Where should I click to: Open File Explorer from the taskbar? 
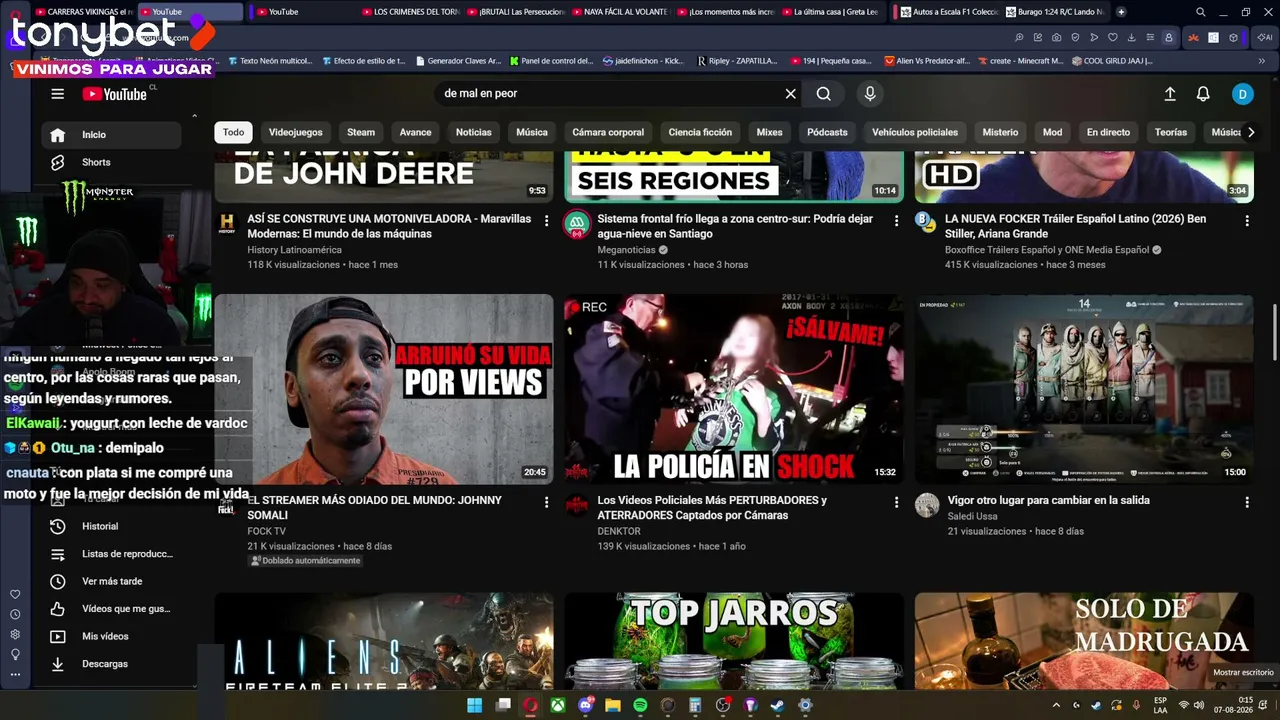[613, 706]
